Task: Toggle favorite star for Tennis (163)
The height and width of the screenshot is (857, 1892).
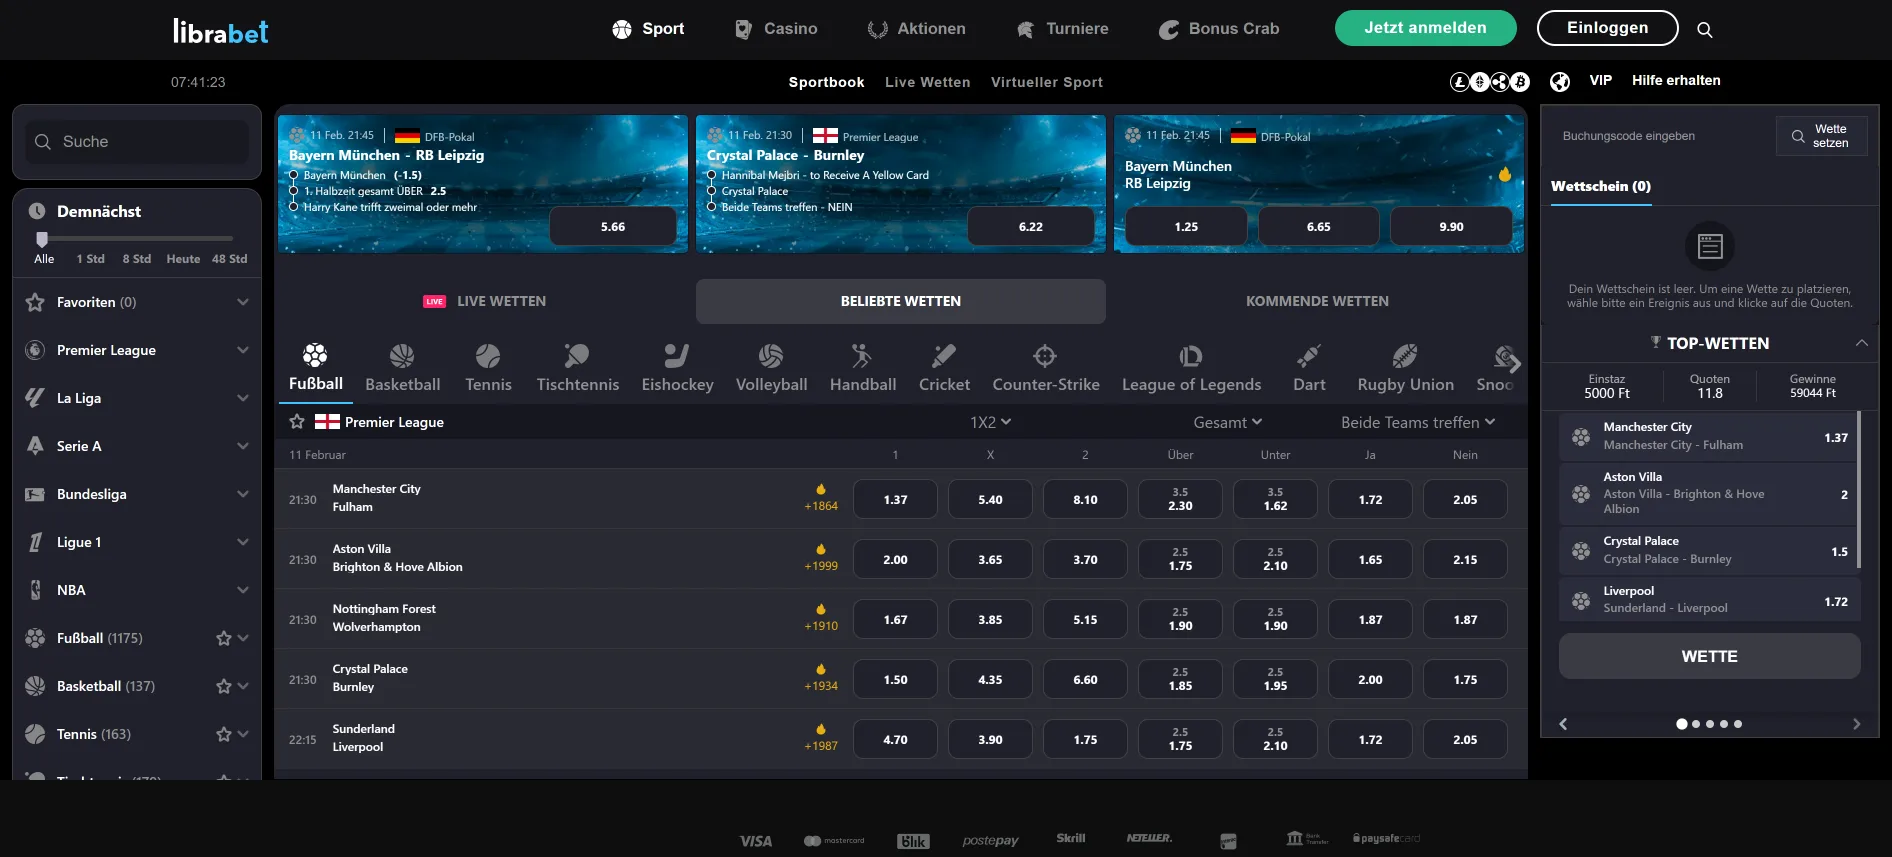Action: tap(224, 734)
